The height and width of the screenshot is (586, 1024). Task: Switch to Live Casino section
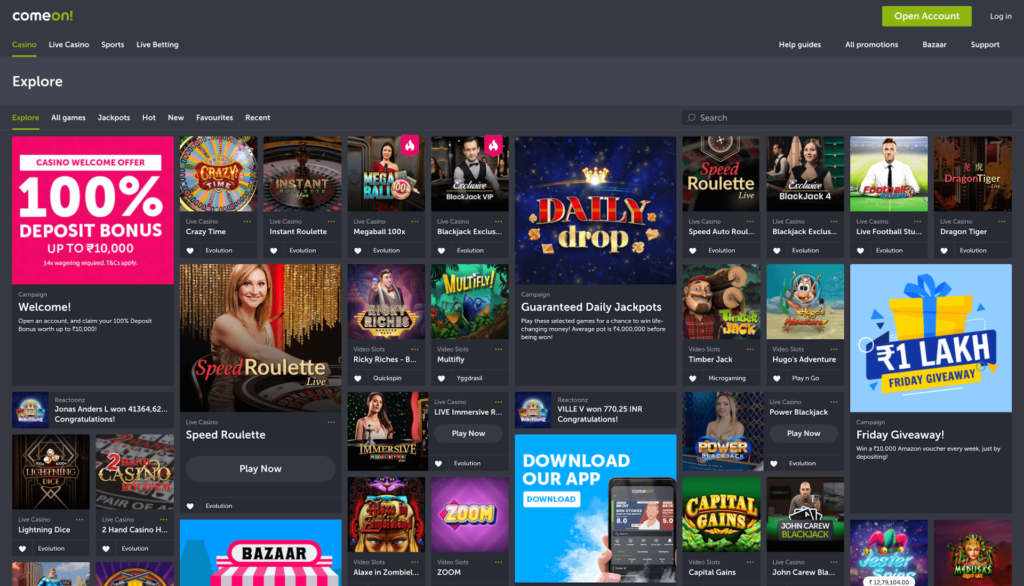(69, 44)
